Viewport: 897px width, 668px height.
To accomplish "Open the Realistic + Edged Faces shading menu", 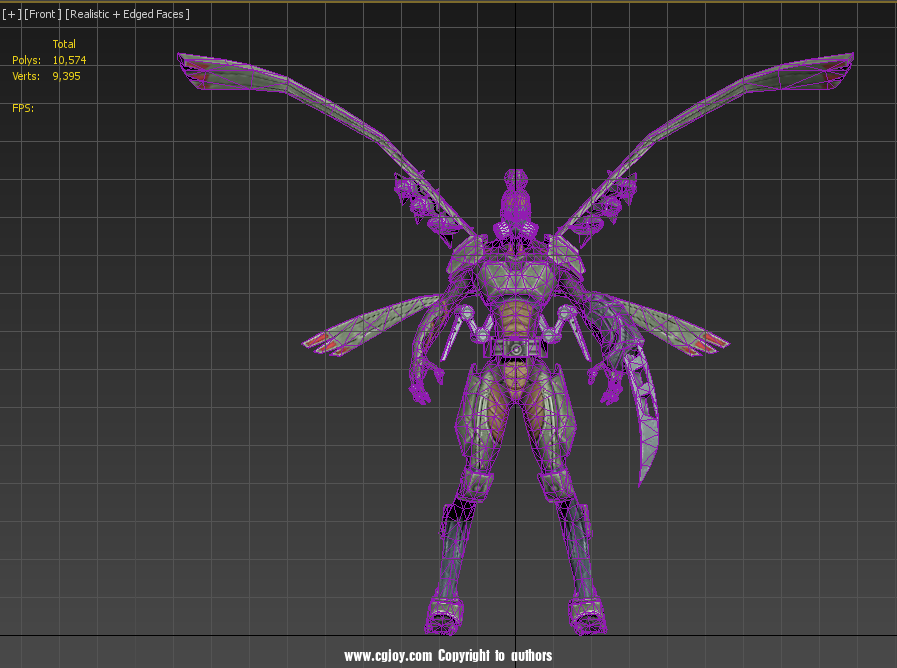I will (x=127, y=14).
